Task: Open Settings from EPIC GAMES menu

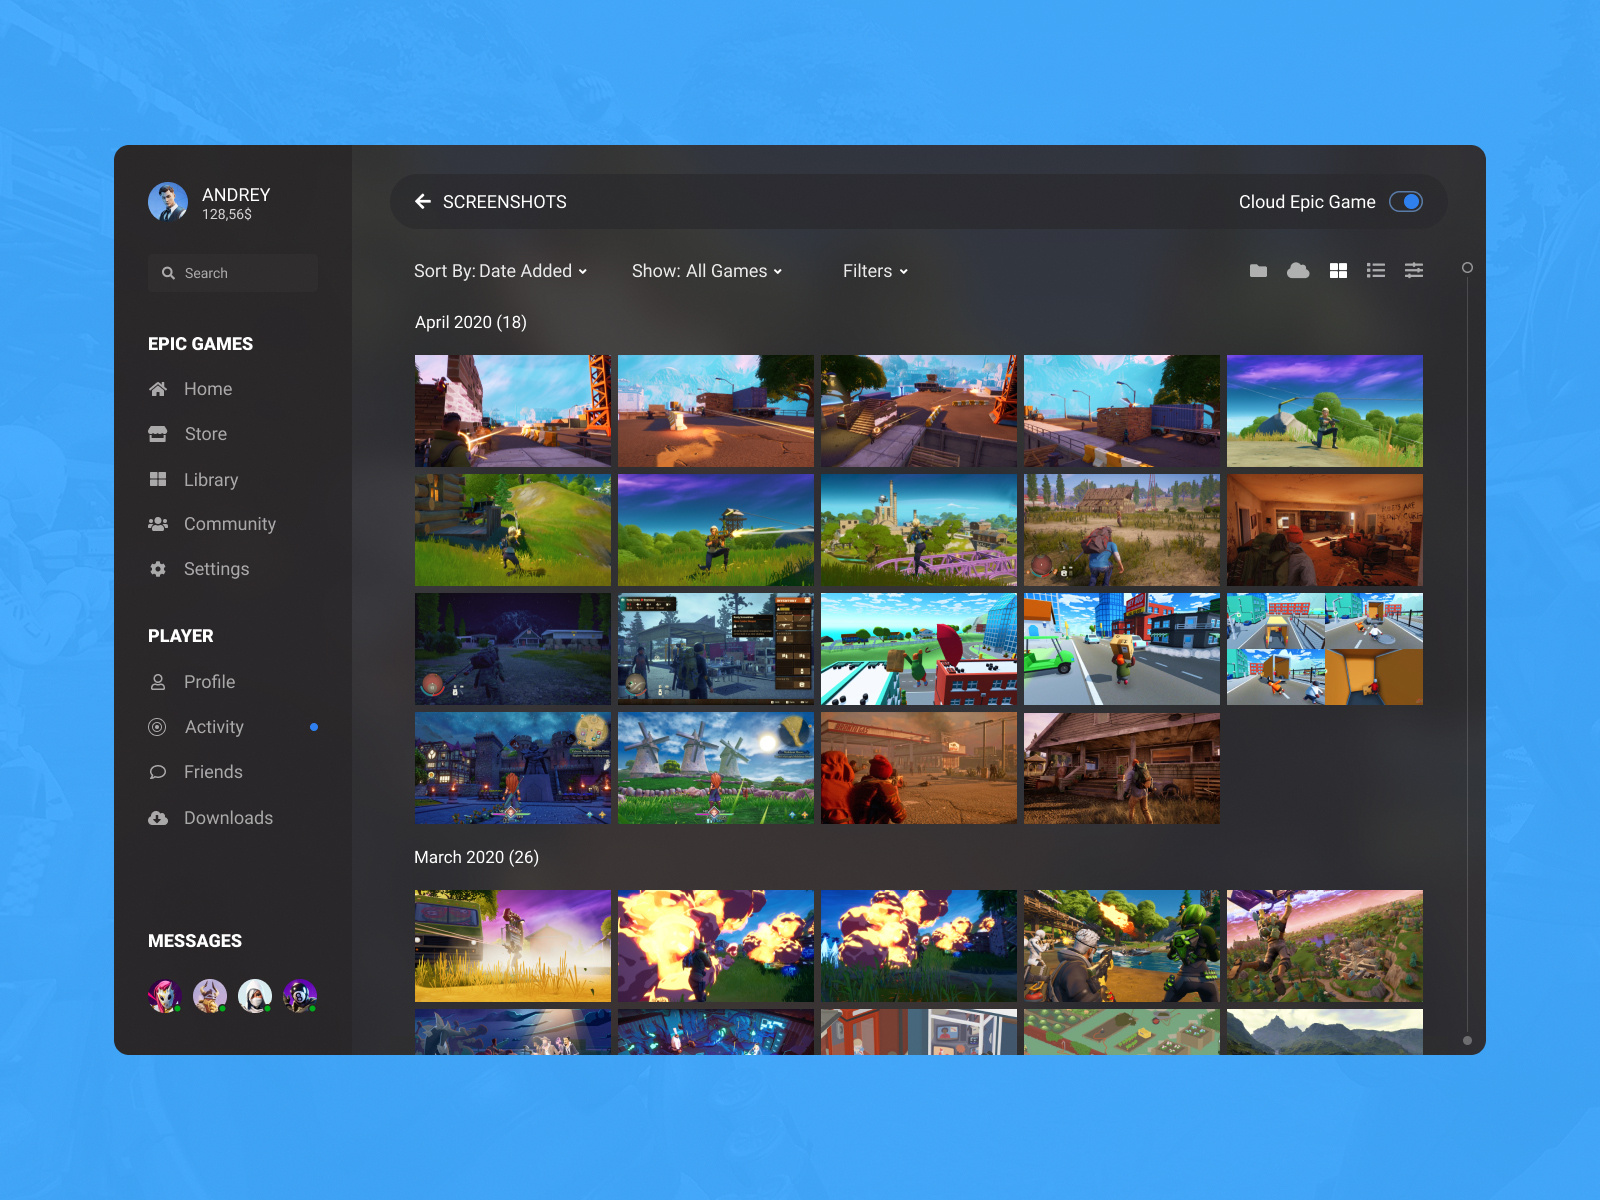Action: (216, 569)
